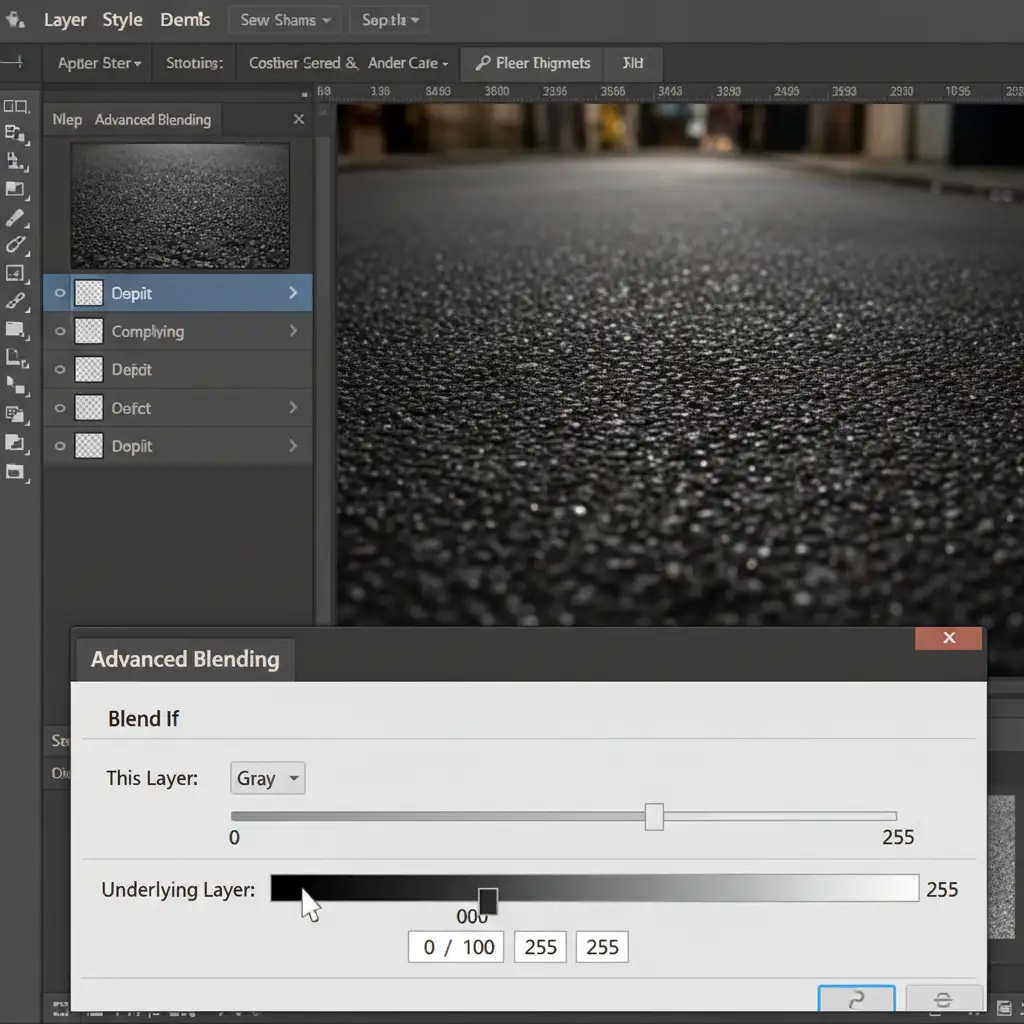Screen dimensions: 1024x1024
Task: Open the Layer menu
Action: (65, 20)
